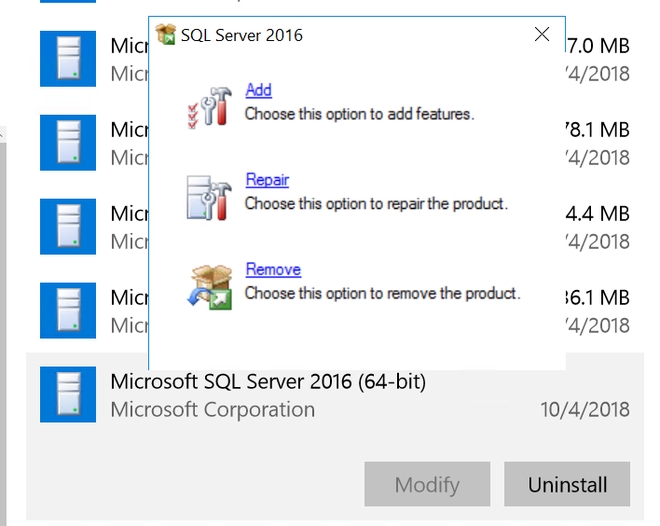
Task: Select the app icon beside the 78.1 MB entry
Action: (x=68, y=143)
